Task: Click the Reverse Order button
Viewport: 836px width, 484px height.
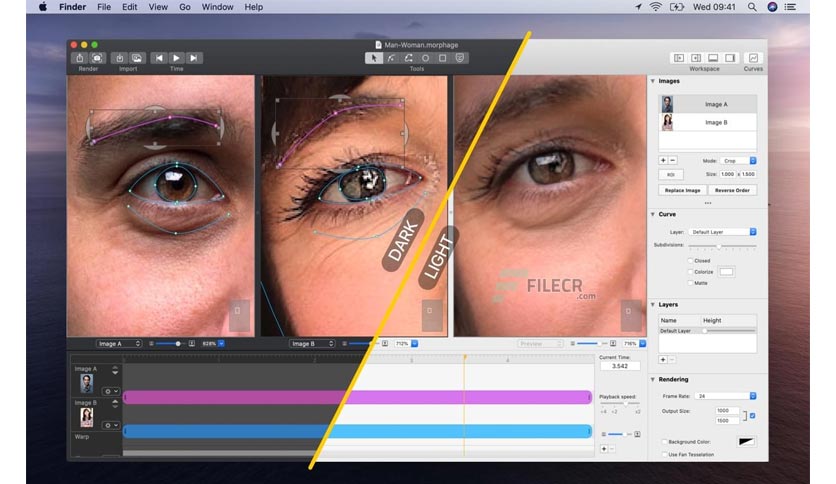Action: point(732,190)
